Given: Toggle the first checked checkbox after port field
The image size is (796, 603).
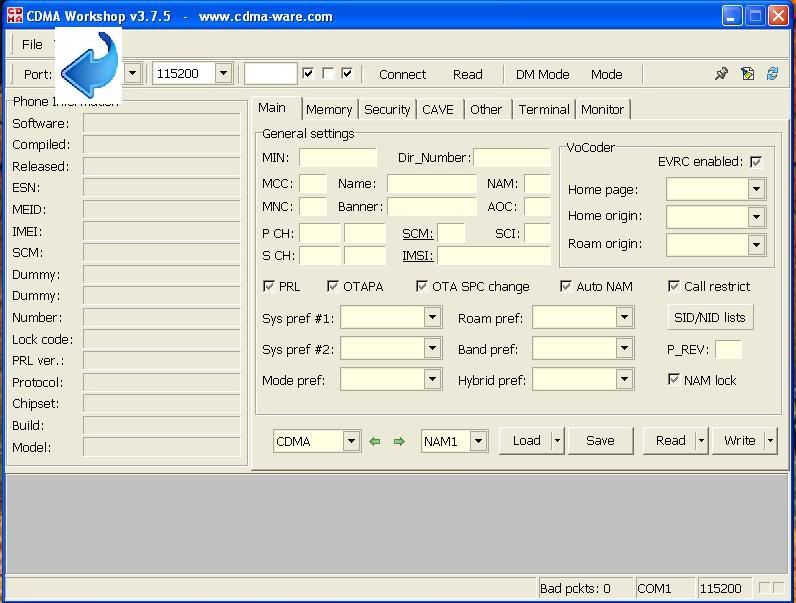Looking at the screenshot, I should pyautogui.click(x=308, y=74).
